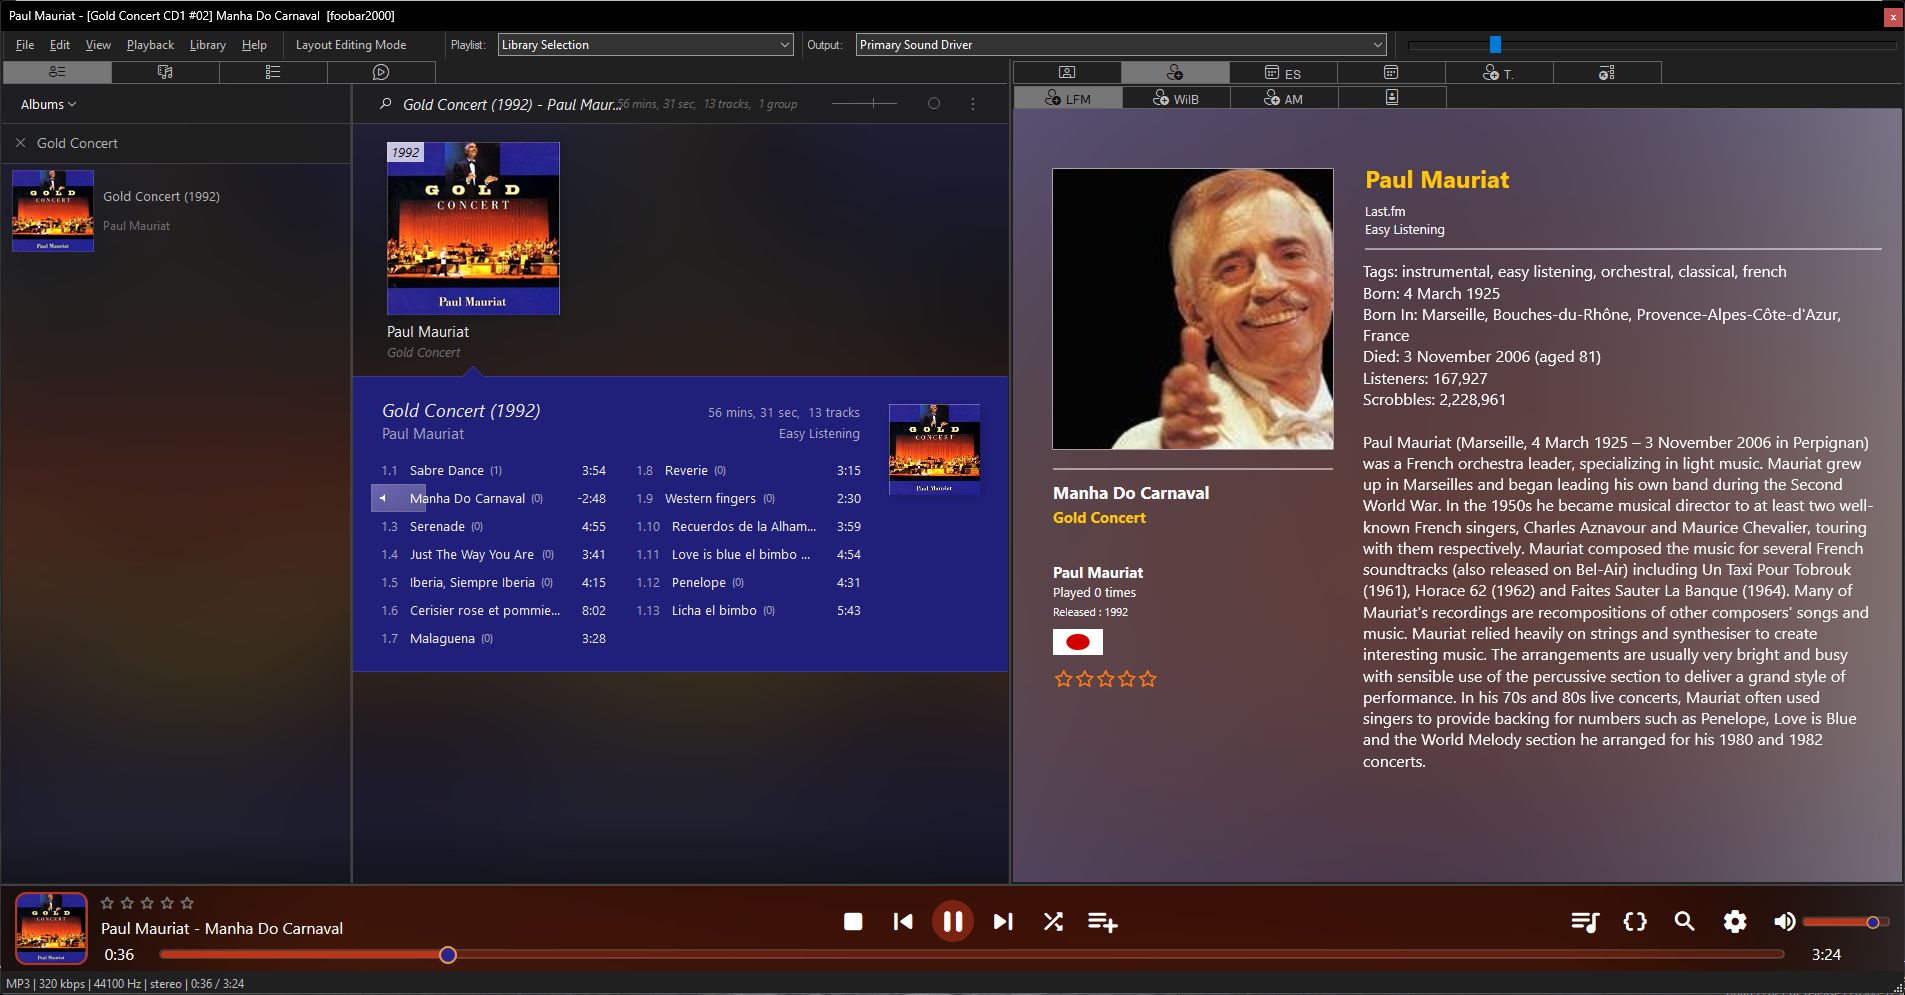Screen dimensions: 1905x995
Task: Switch to the list-view tab
Action: tap(273, 72)
